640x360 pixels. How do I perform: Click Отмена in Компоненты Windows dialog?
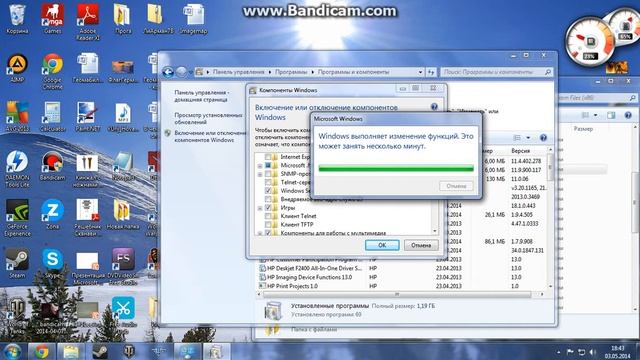421,245
